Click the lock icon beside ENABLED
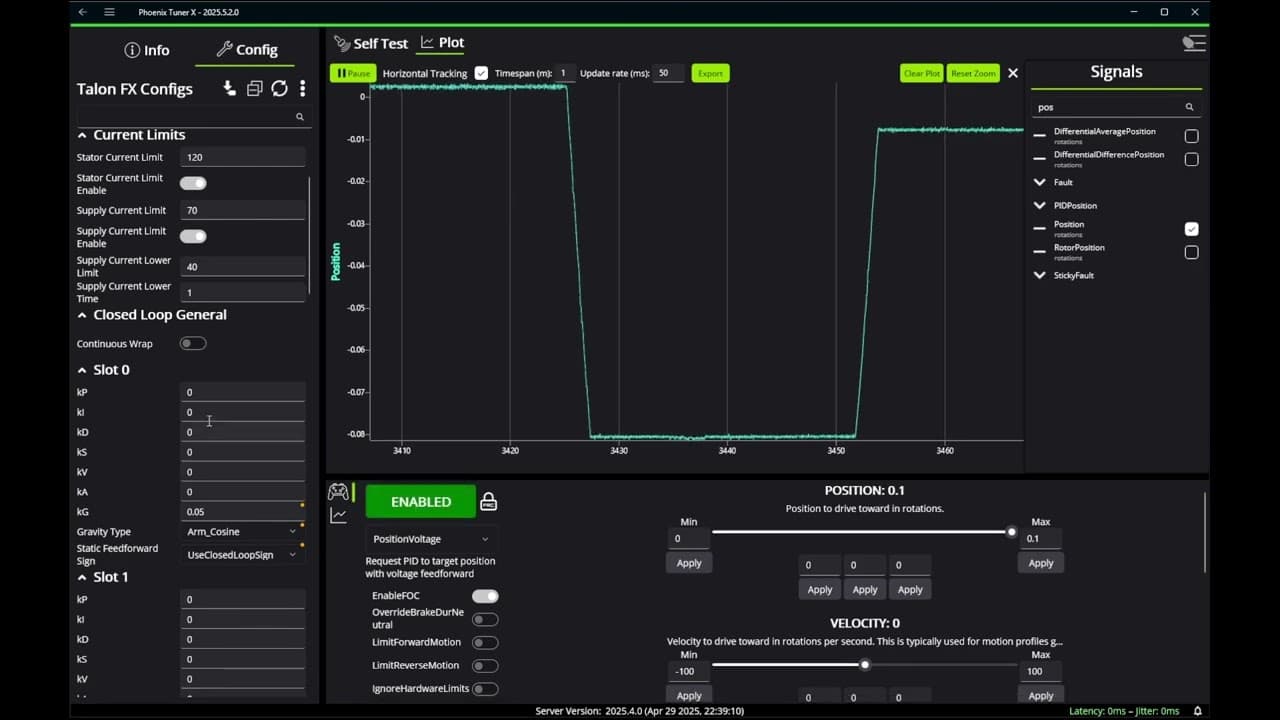The width and height of the screenshot is (1280, 720). click(x=488, y=502)
